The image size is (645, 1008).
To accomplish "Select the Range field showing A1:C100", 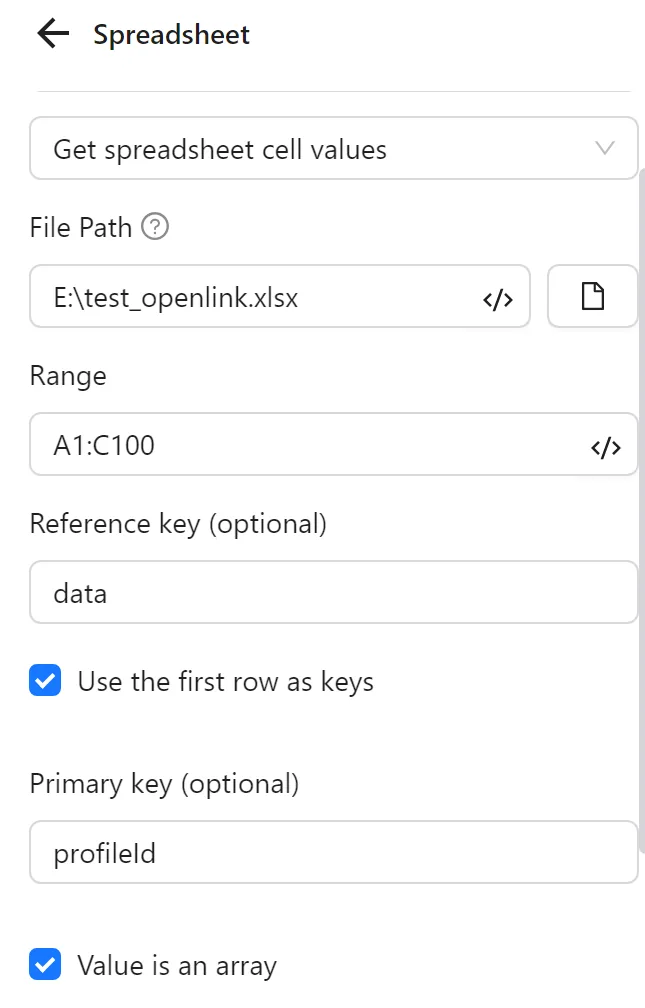I will 300,445.
